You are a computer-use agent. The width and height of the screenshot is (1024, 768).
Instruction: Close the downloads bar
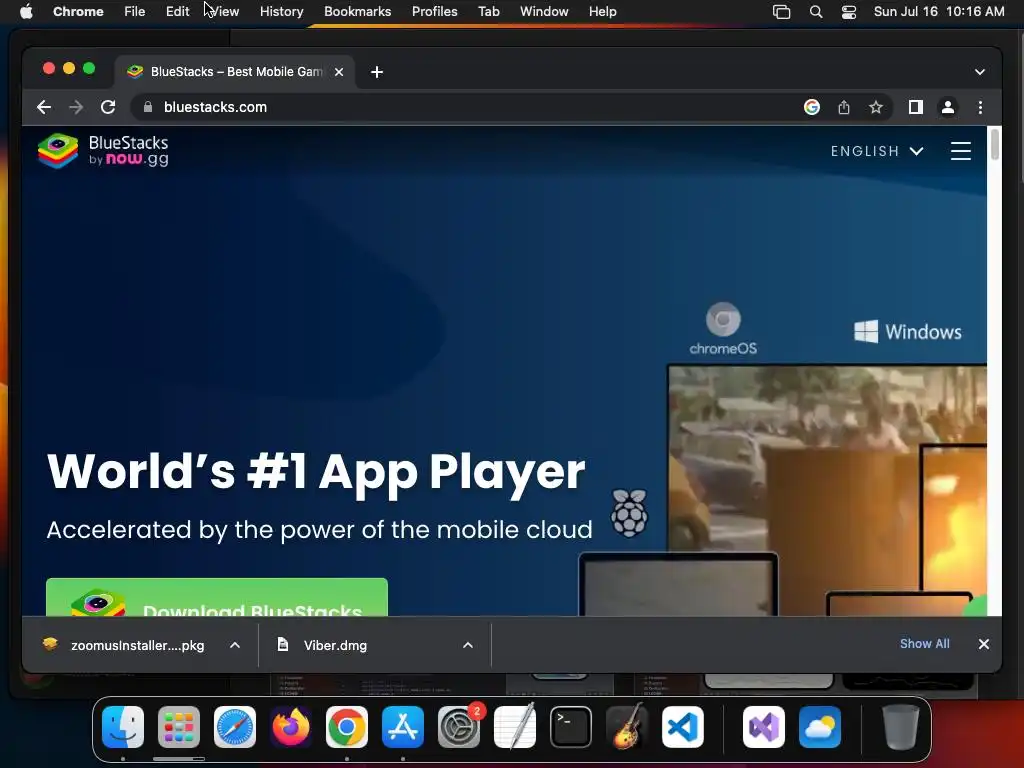984,644
